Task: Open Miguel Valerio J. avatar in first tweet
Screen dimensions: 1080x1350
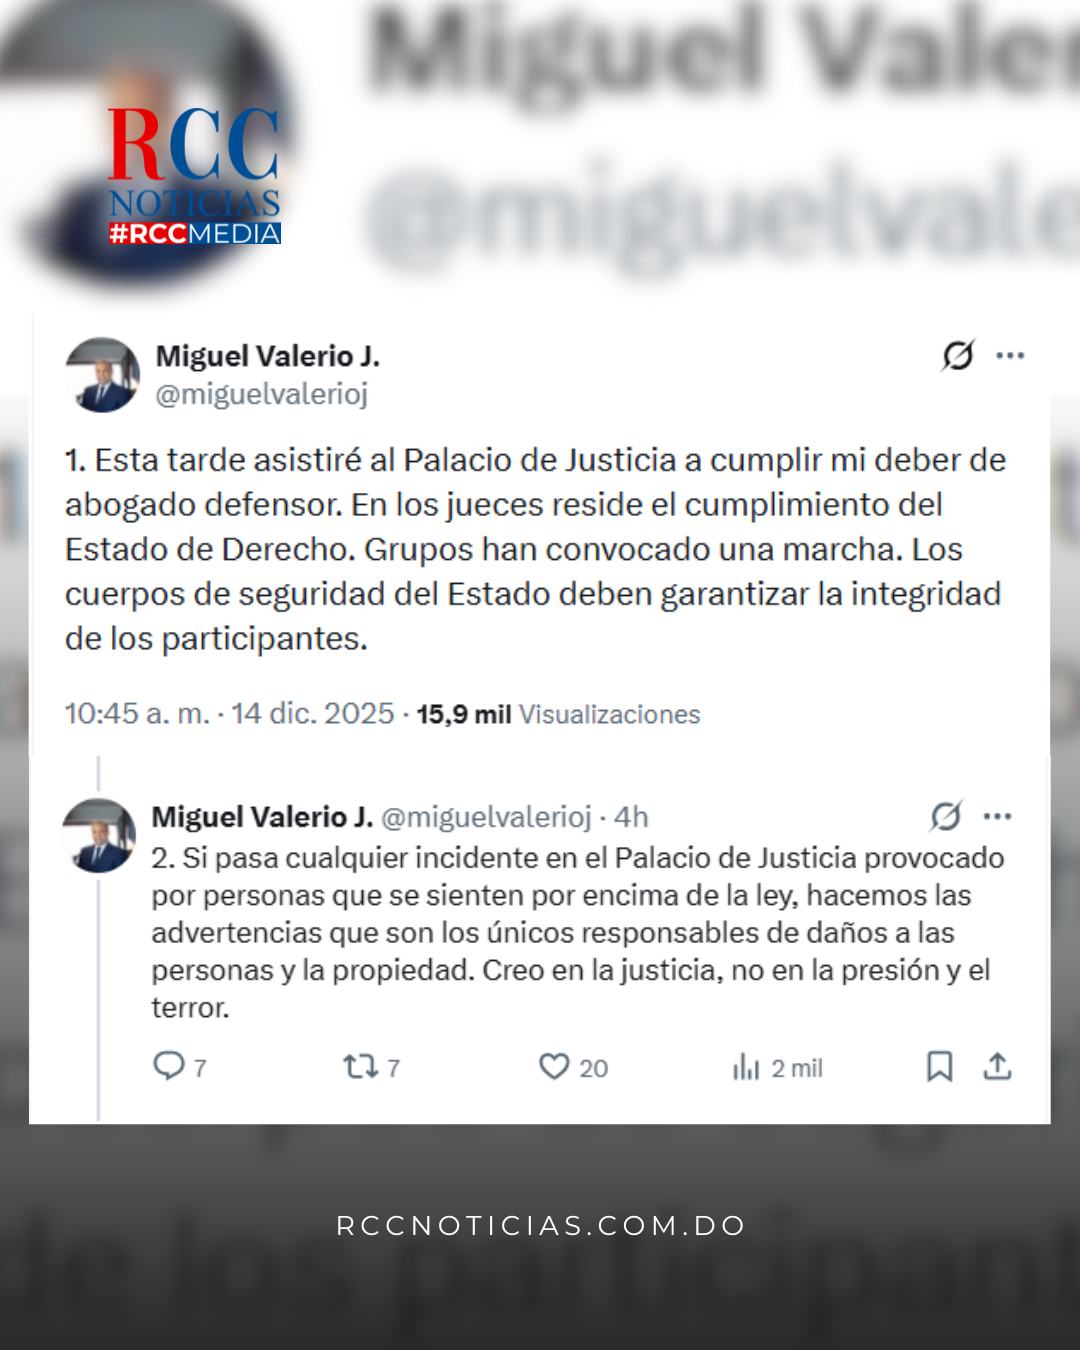Action: pos(102,375)
